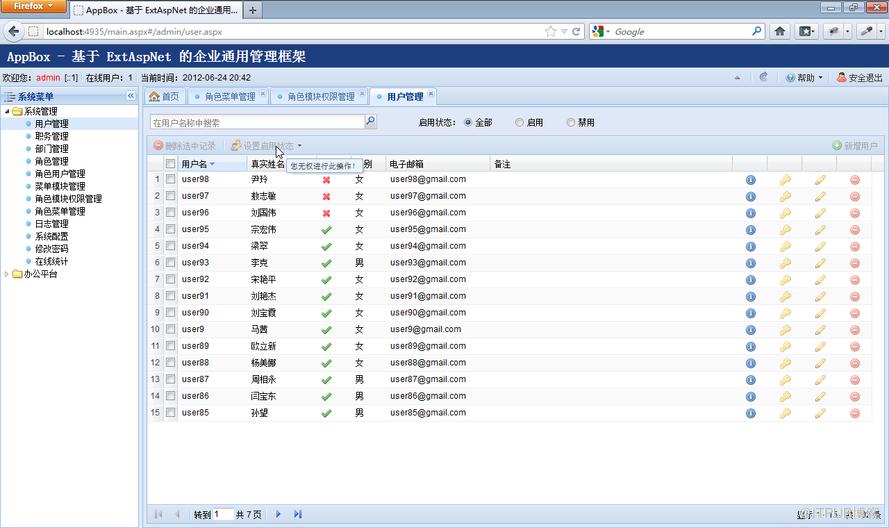
Task: Click the 删除选中记录 button
Action: pyautogui.click(x=185, y=146)
